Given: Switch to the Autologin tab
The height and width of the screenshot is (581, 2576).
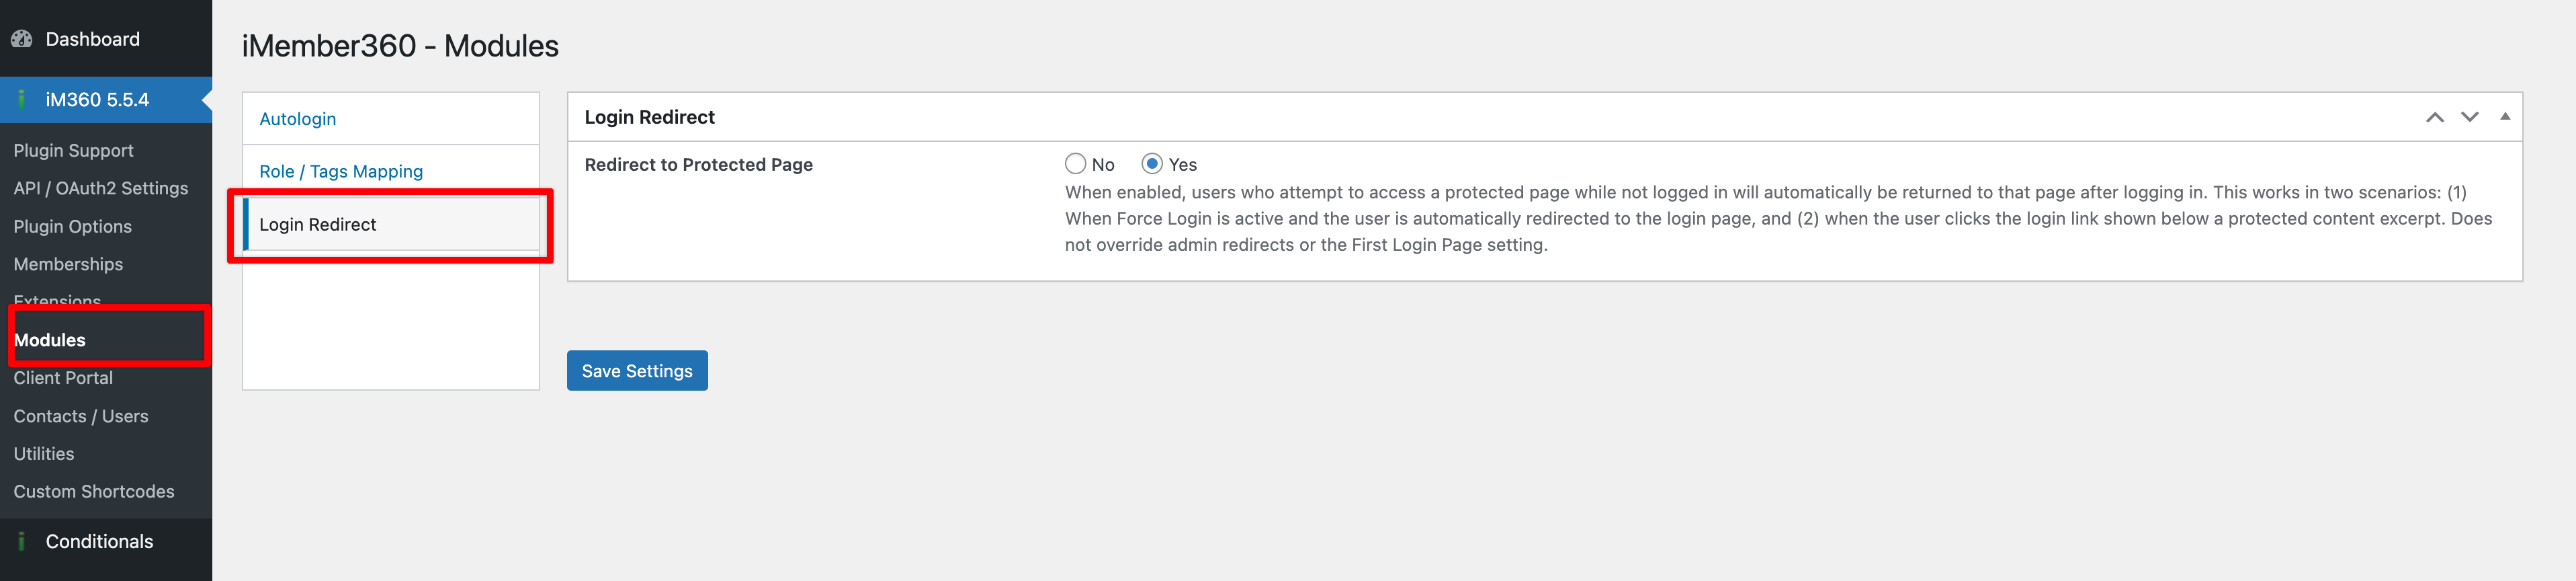Looking at the screenshot, I should (297, 118).
